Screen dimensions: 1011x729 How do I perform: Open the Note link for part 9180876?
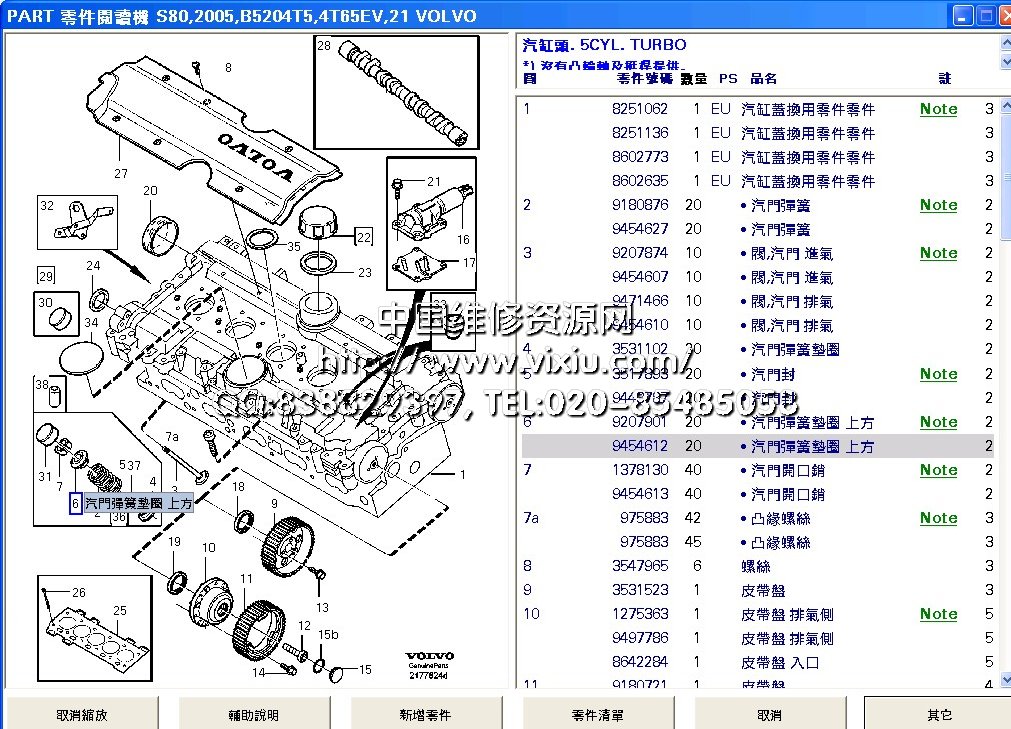(938, 205)
